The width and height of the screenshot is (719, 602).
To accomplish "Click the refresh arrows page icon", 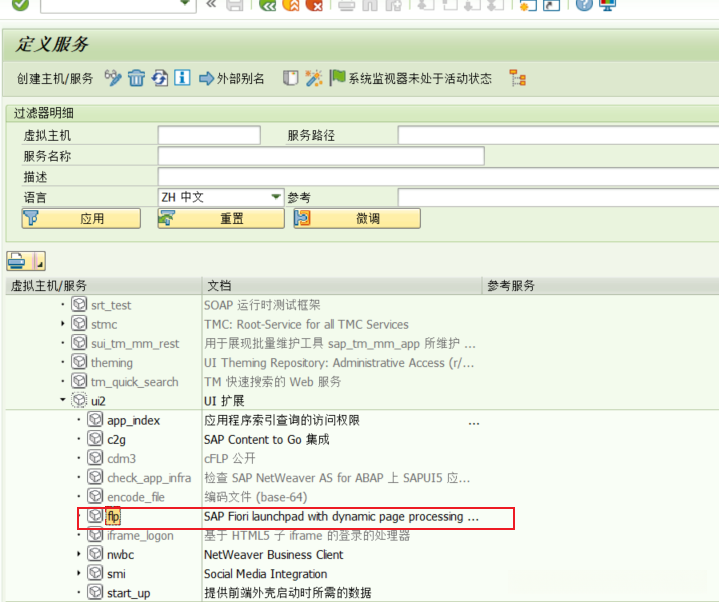I will point(160,78).
